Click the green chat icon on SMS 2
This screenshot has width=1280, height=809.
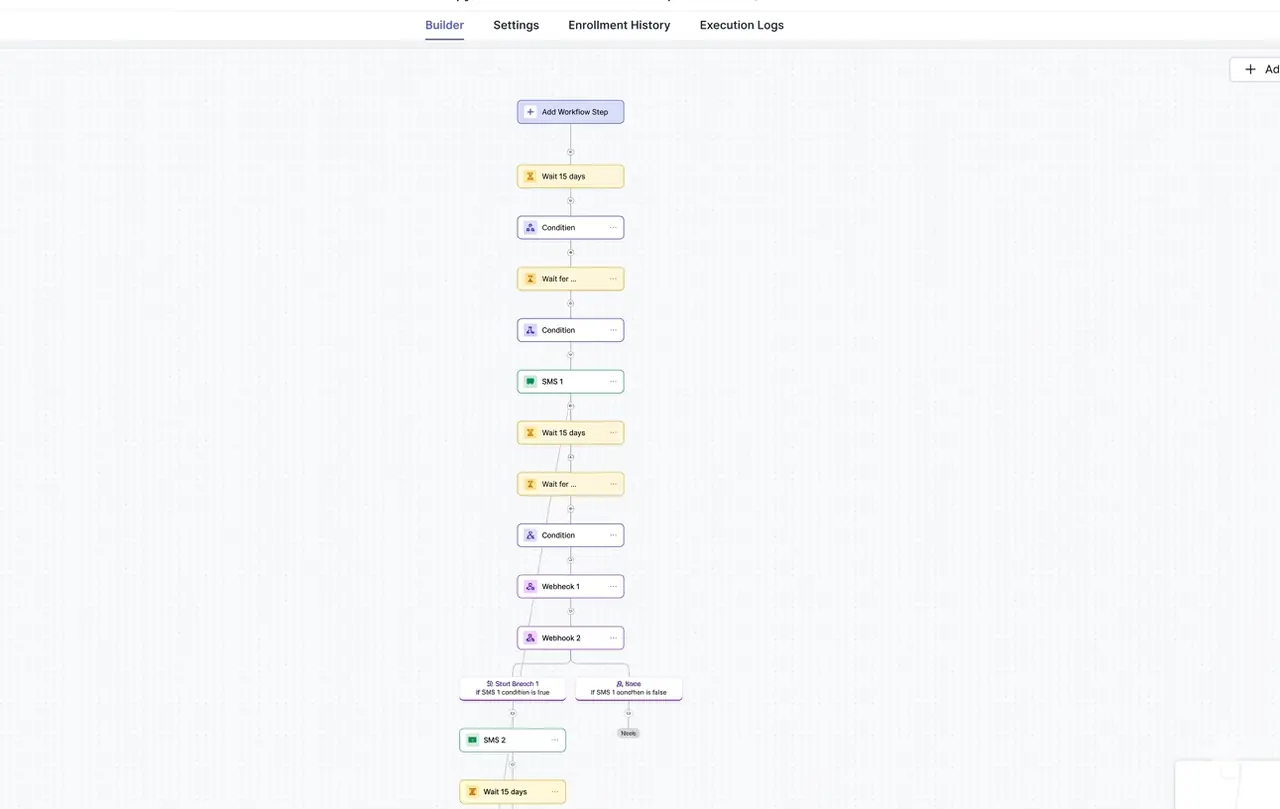[472, 740]
